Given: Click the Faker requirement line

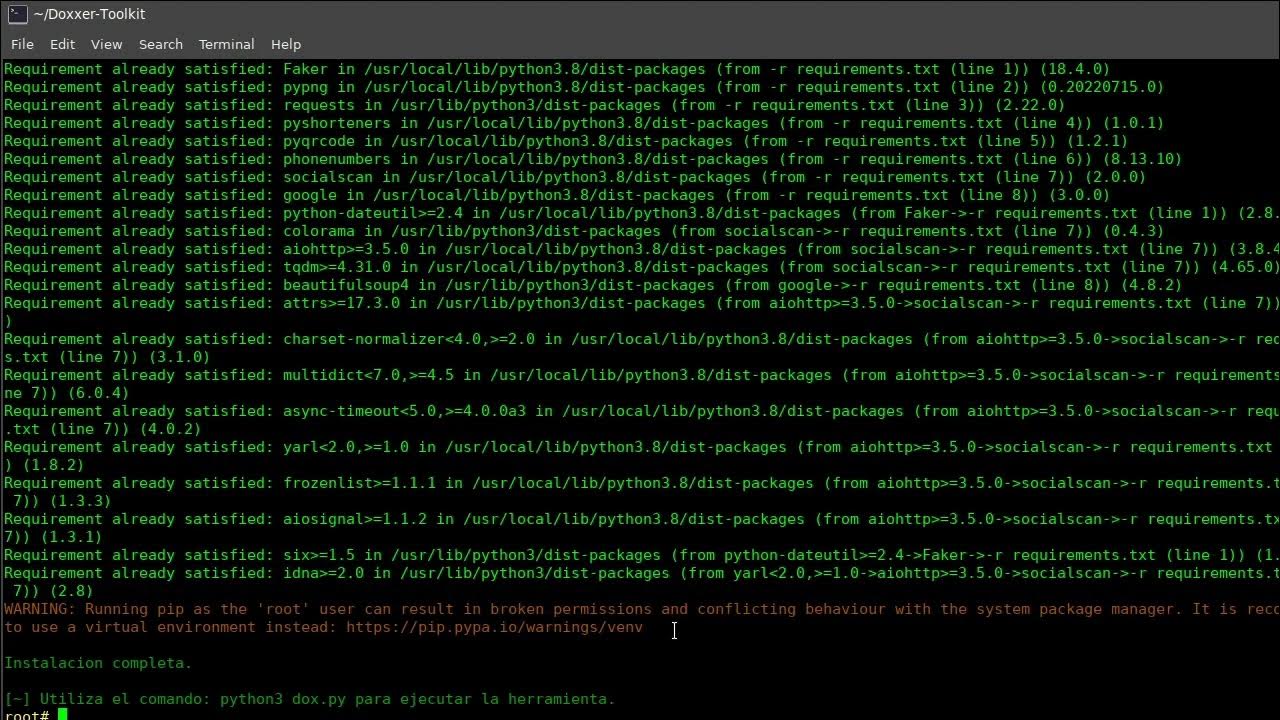Looking at the screenshot, I should tap(557, 69).
